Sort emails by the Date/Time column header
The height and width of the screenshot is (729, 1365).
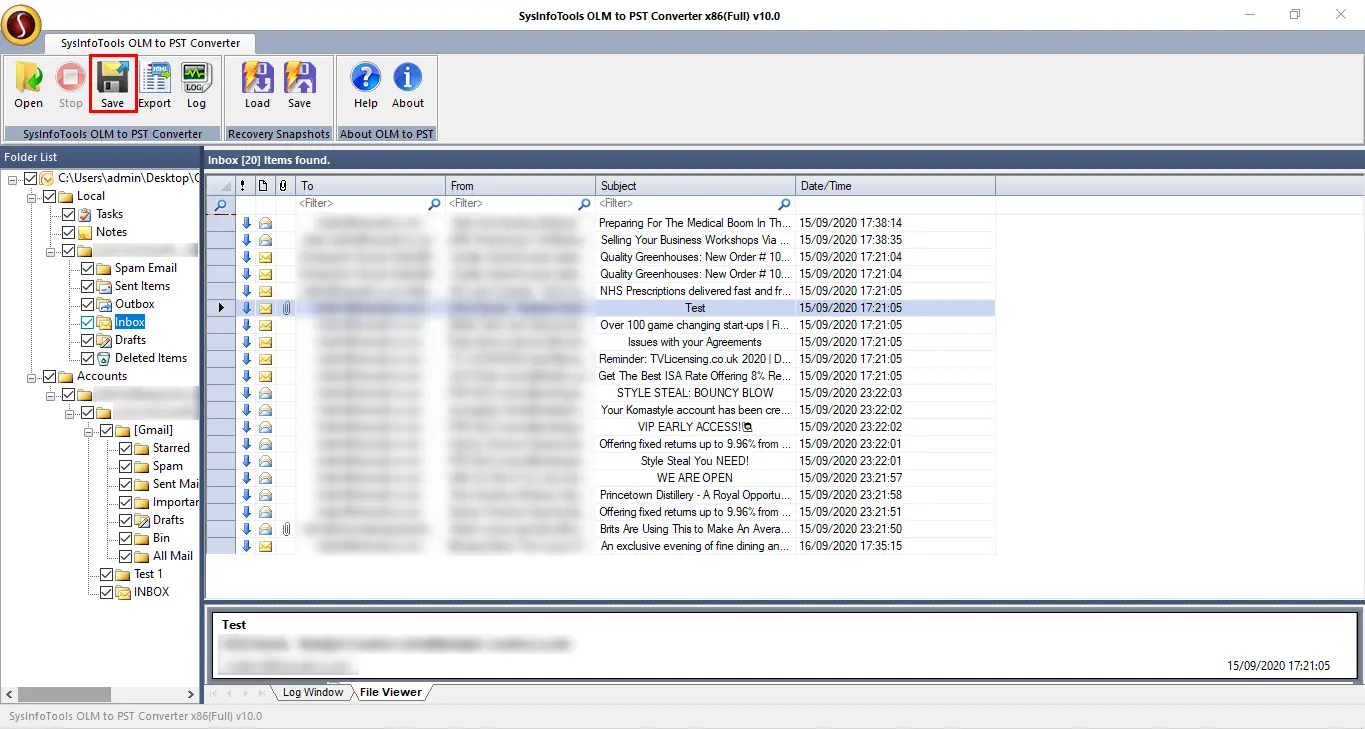896,186
